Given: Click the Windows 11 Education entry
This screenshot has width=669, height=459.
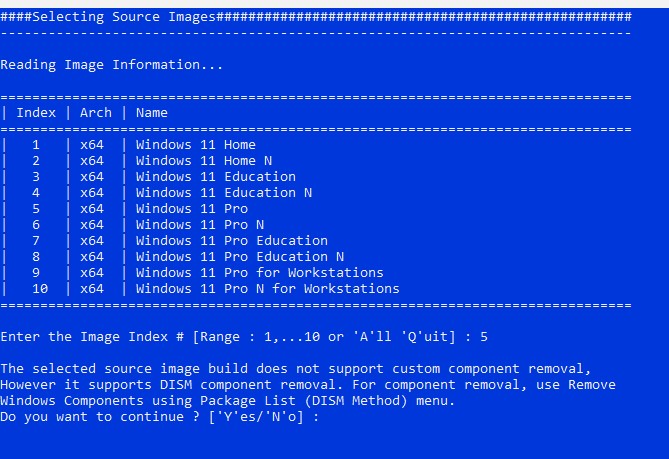Looking at the screenshot, I should point(216,177).
